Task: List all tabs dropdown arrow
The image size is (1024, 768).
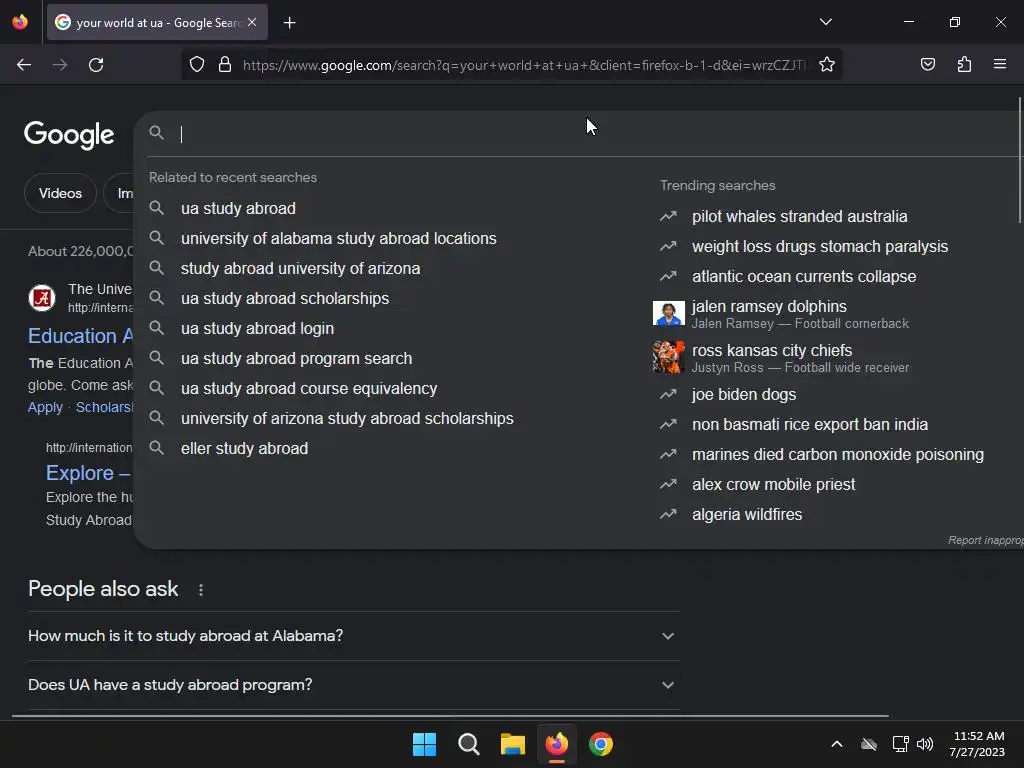Action: click(x=825, y=22)
